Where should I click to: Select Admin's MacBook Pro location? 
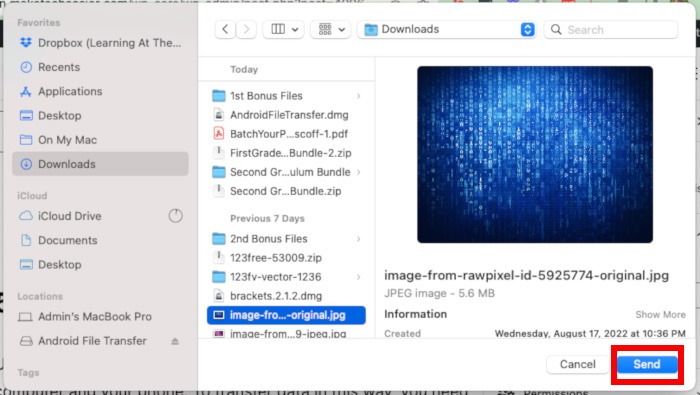coord(100,316)
